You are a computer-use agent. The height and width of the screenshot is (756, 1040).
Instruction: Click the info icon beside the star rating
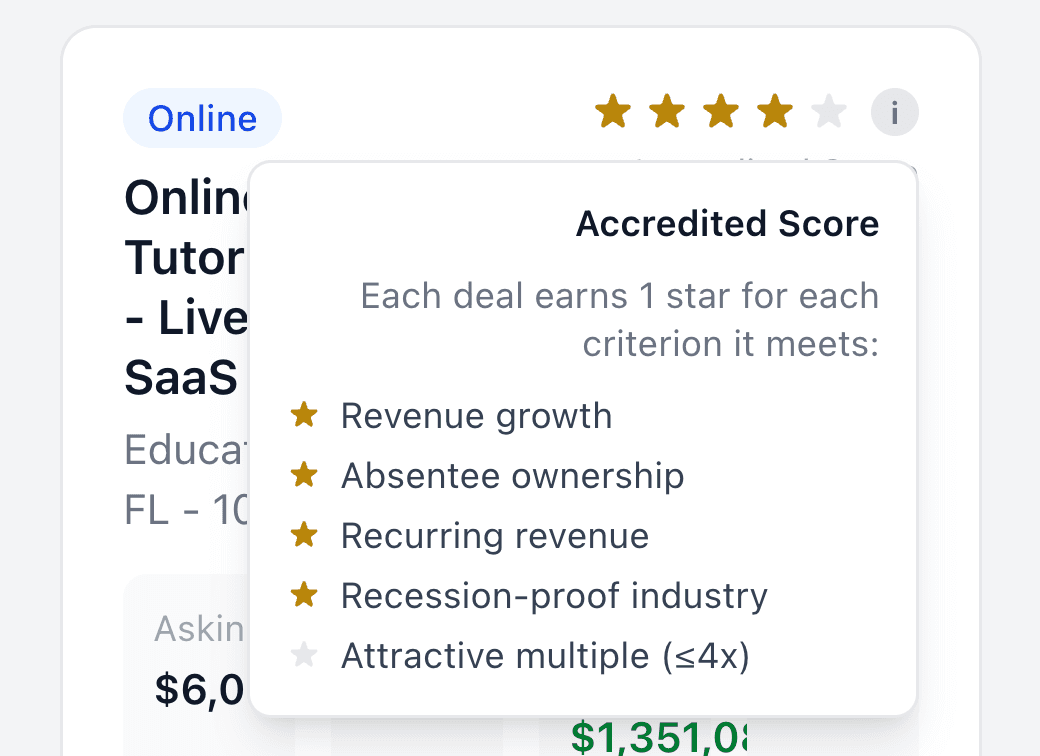[x=894, y=112]
